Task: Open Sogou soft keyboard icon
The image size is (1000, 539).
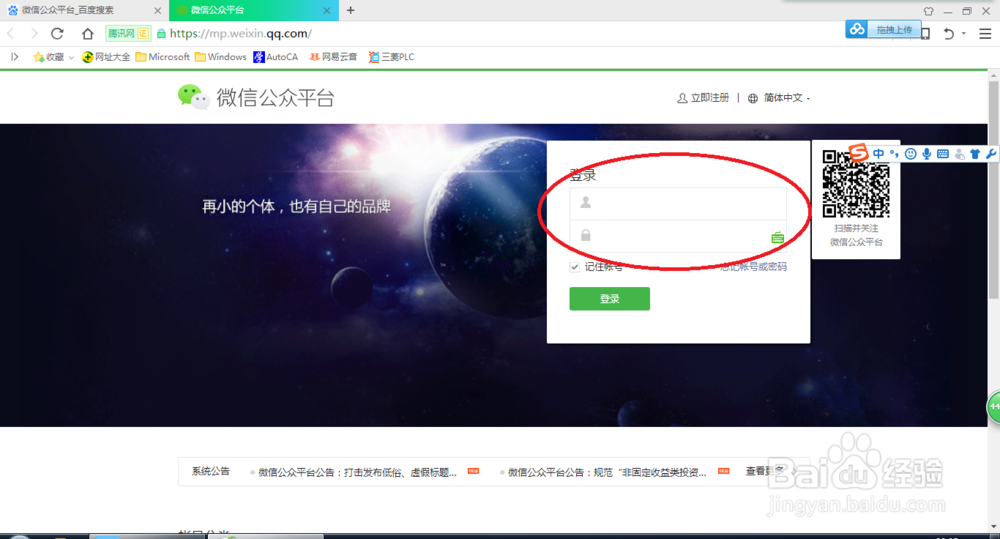Action: click(x=943, y=154)
